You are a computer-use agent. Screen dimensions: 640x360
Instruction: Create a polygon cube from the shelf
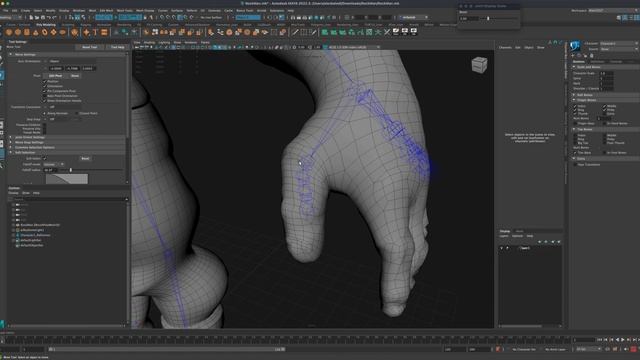tap(18, 32)
